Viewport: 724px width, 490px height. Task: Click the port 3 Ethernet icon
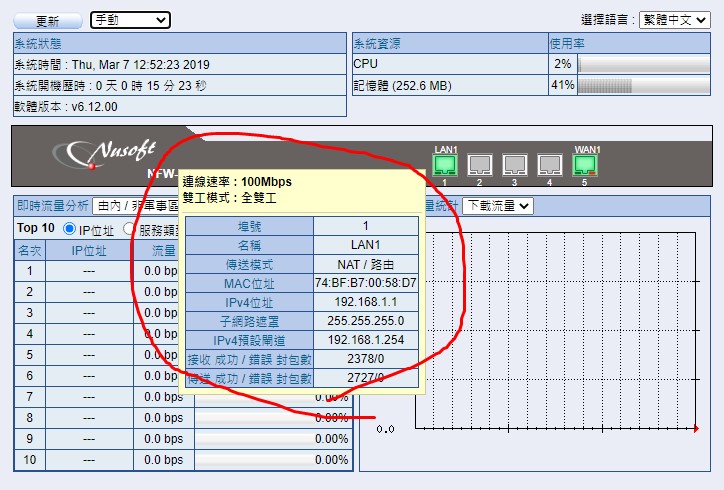515,165
